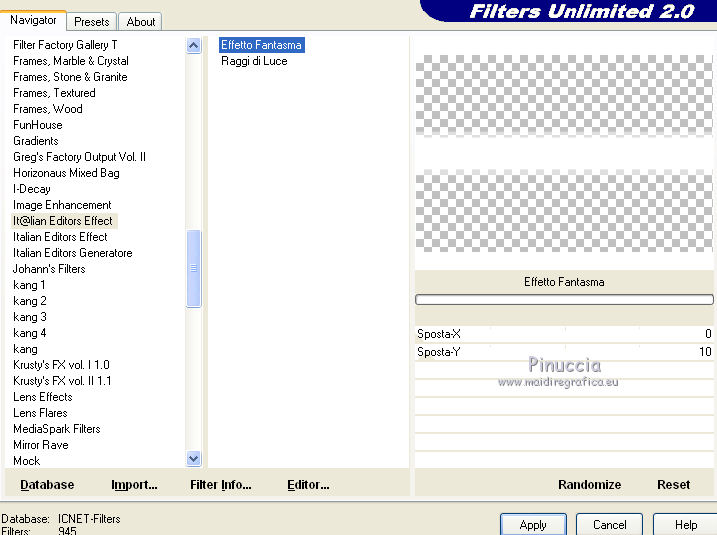
Task: Click the category list scroll down arrow
Action: [193, 458]
